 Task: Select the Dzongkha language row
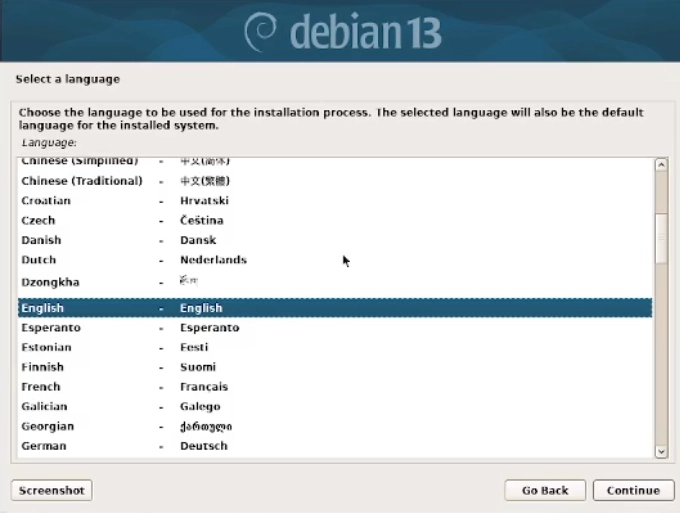point(335,282)
